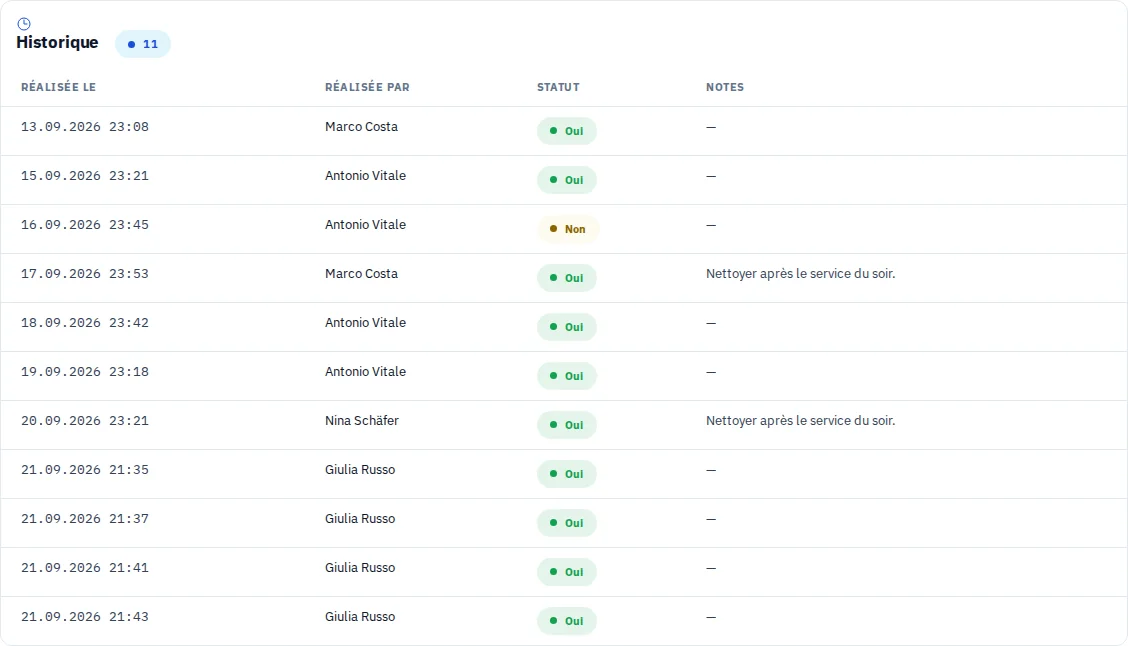1128x646 pixels.
Task: Click the note text in the 17.09.2026 row
Action: coord(801,273)
